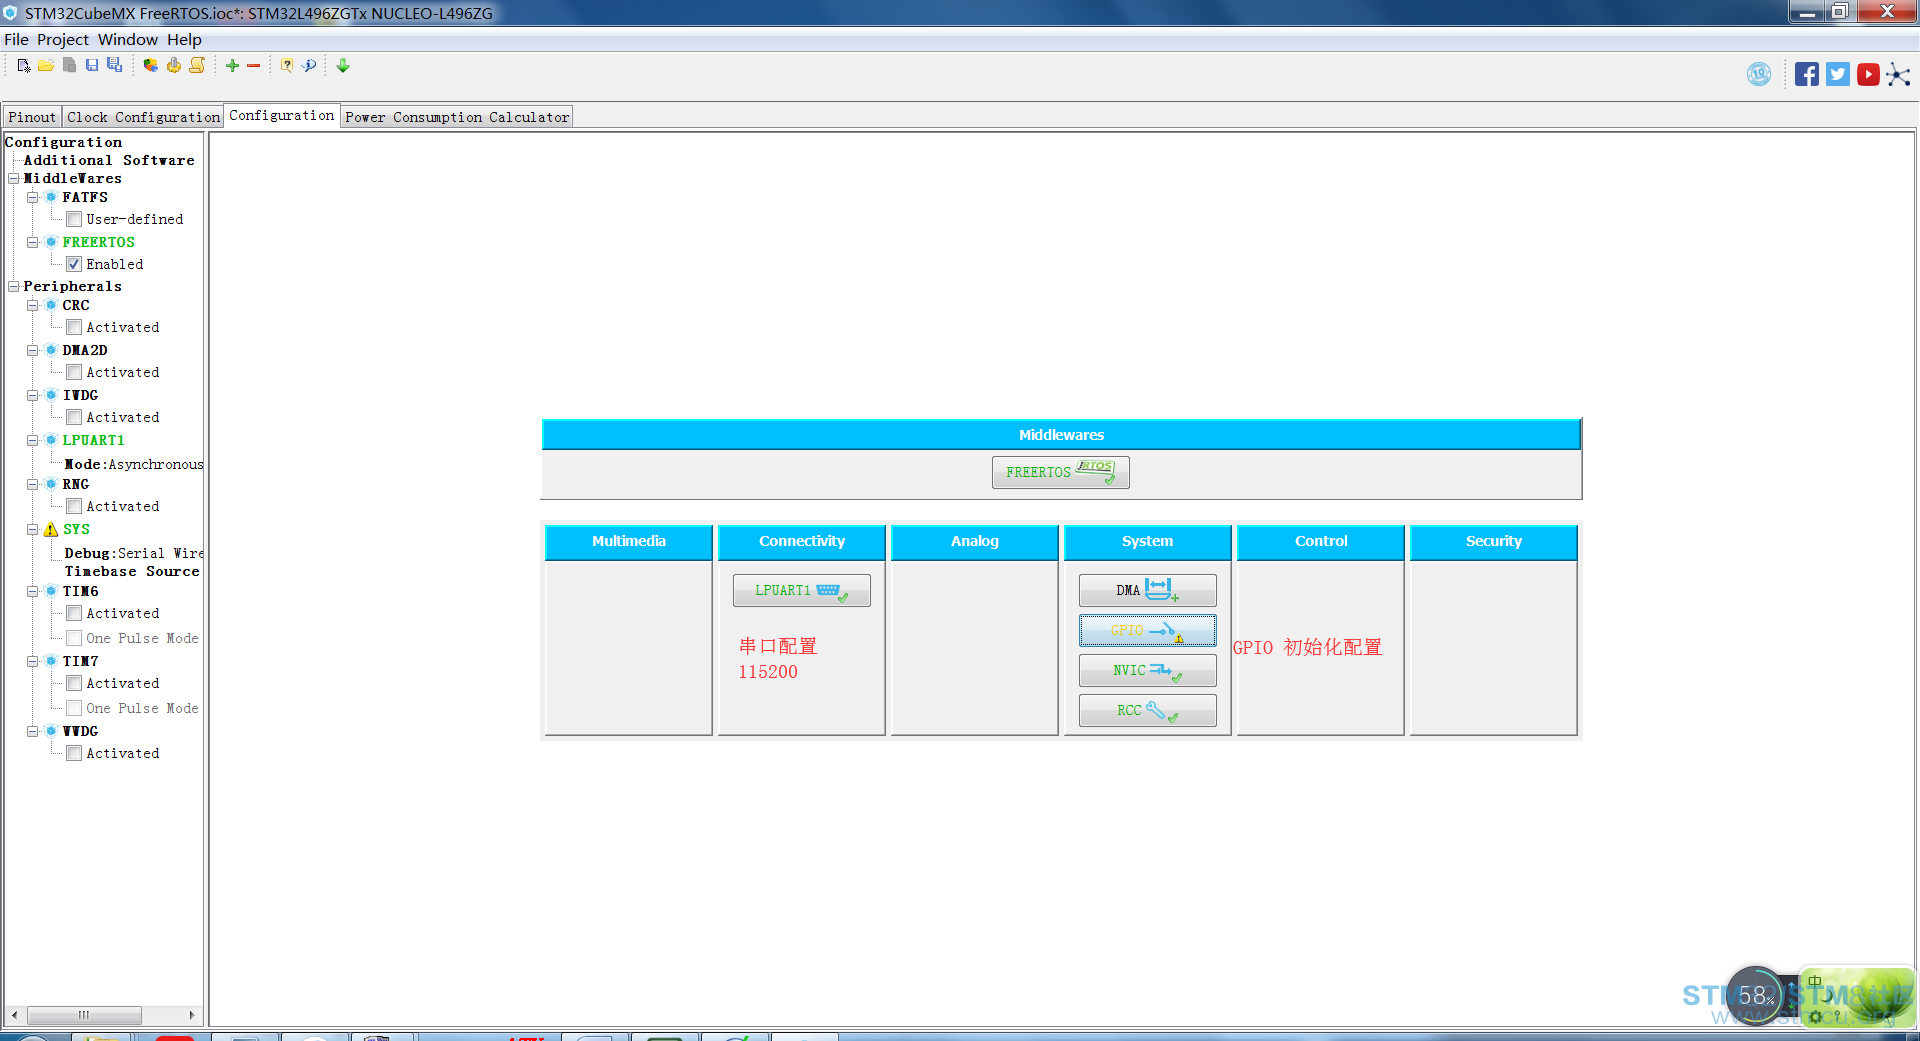Open the Window menu
The image size is (1920, 1041).
127,39
